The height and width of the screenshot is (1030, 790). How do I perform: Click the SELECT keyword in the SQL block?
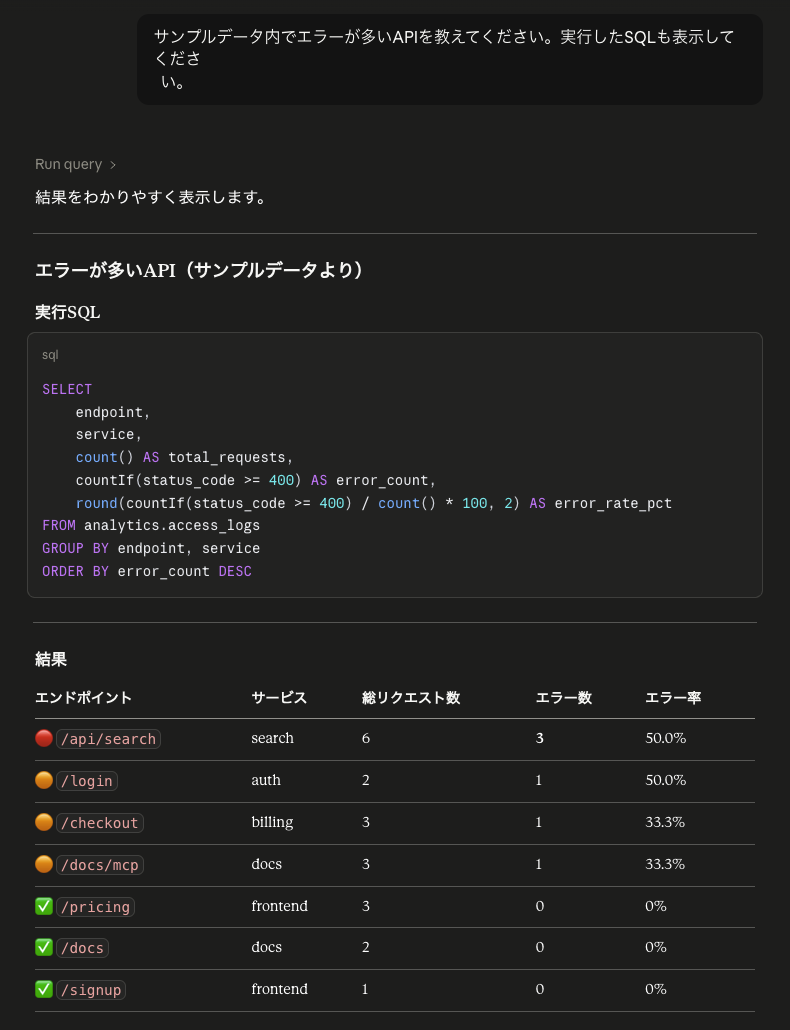[67, 390]
